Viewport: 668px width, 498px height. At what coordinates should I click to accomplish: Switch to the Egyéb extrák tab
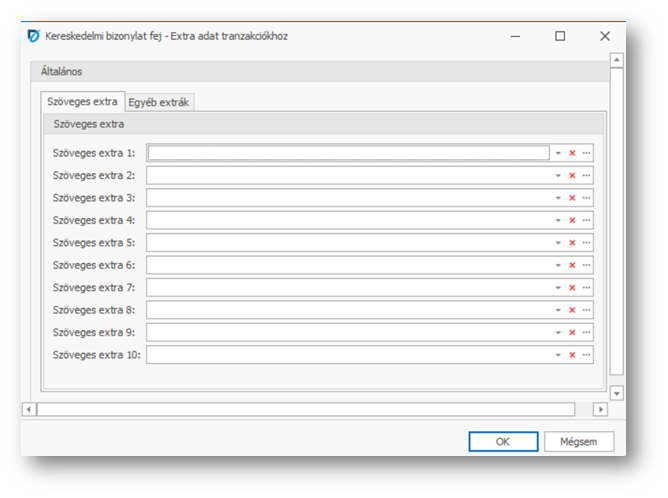pyautogui.click(x=161, y=102)
